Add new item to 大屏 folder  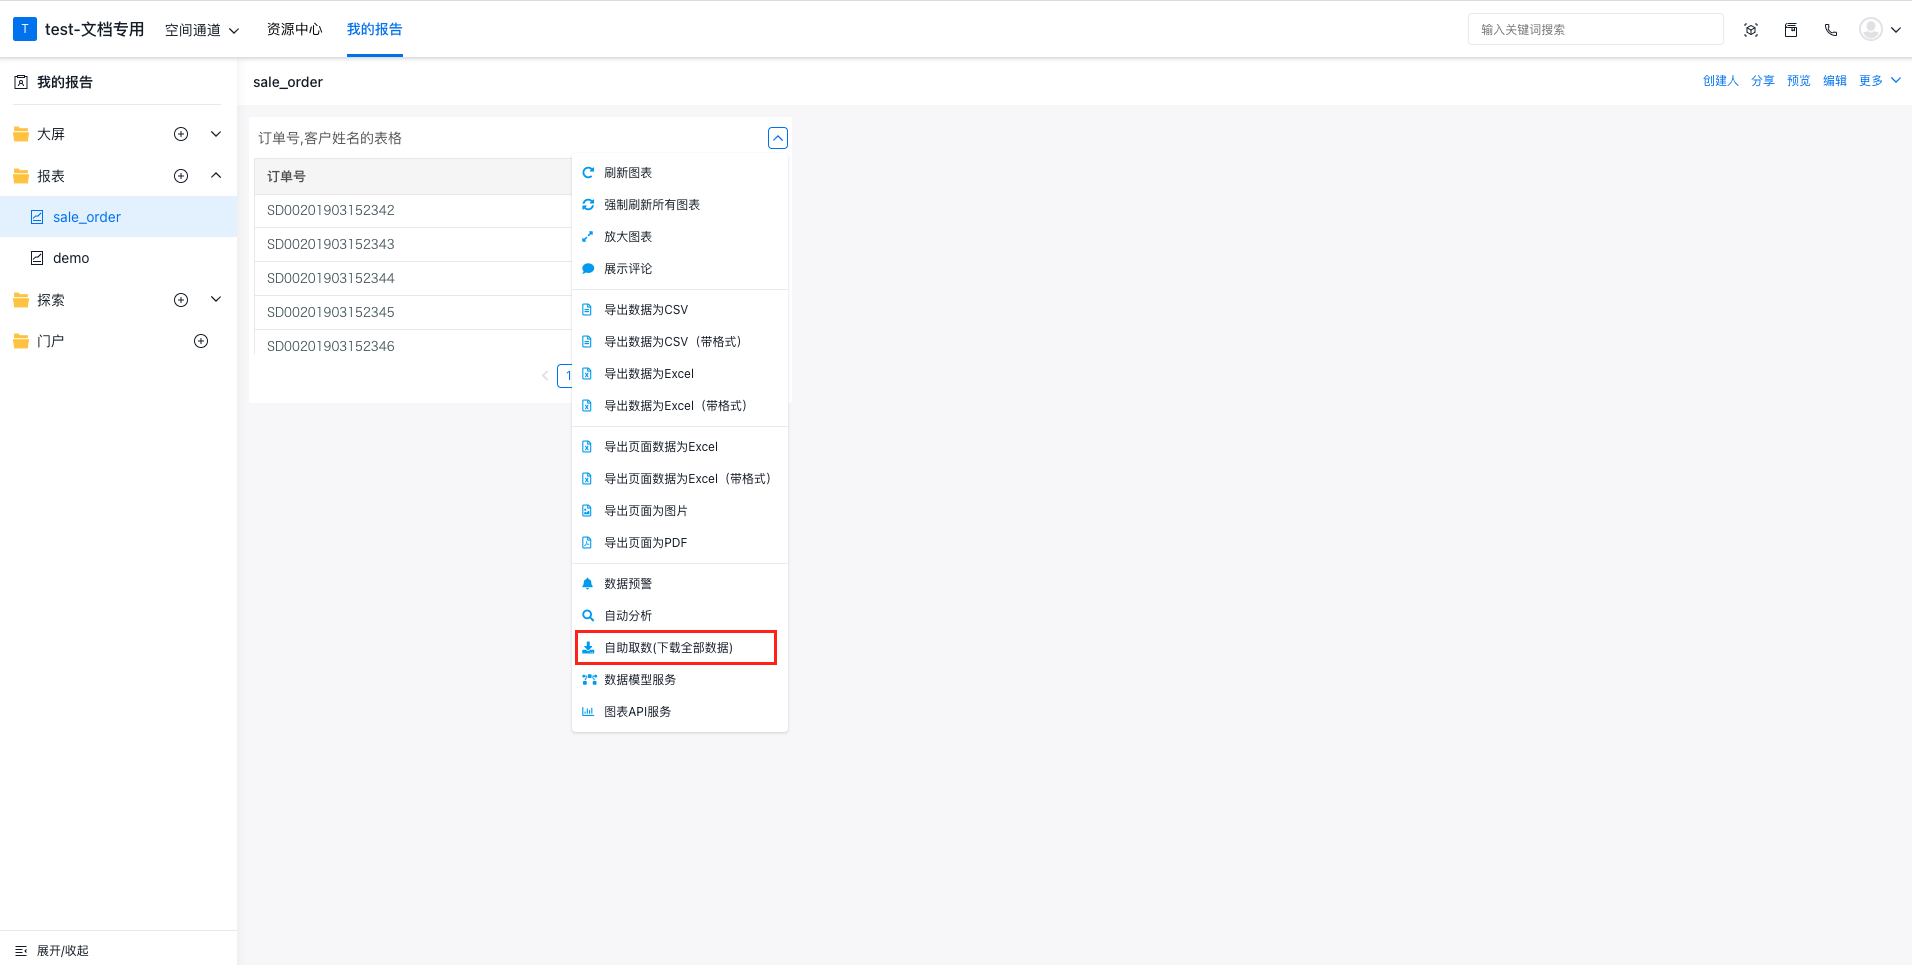point(181,134)
